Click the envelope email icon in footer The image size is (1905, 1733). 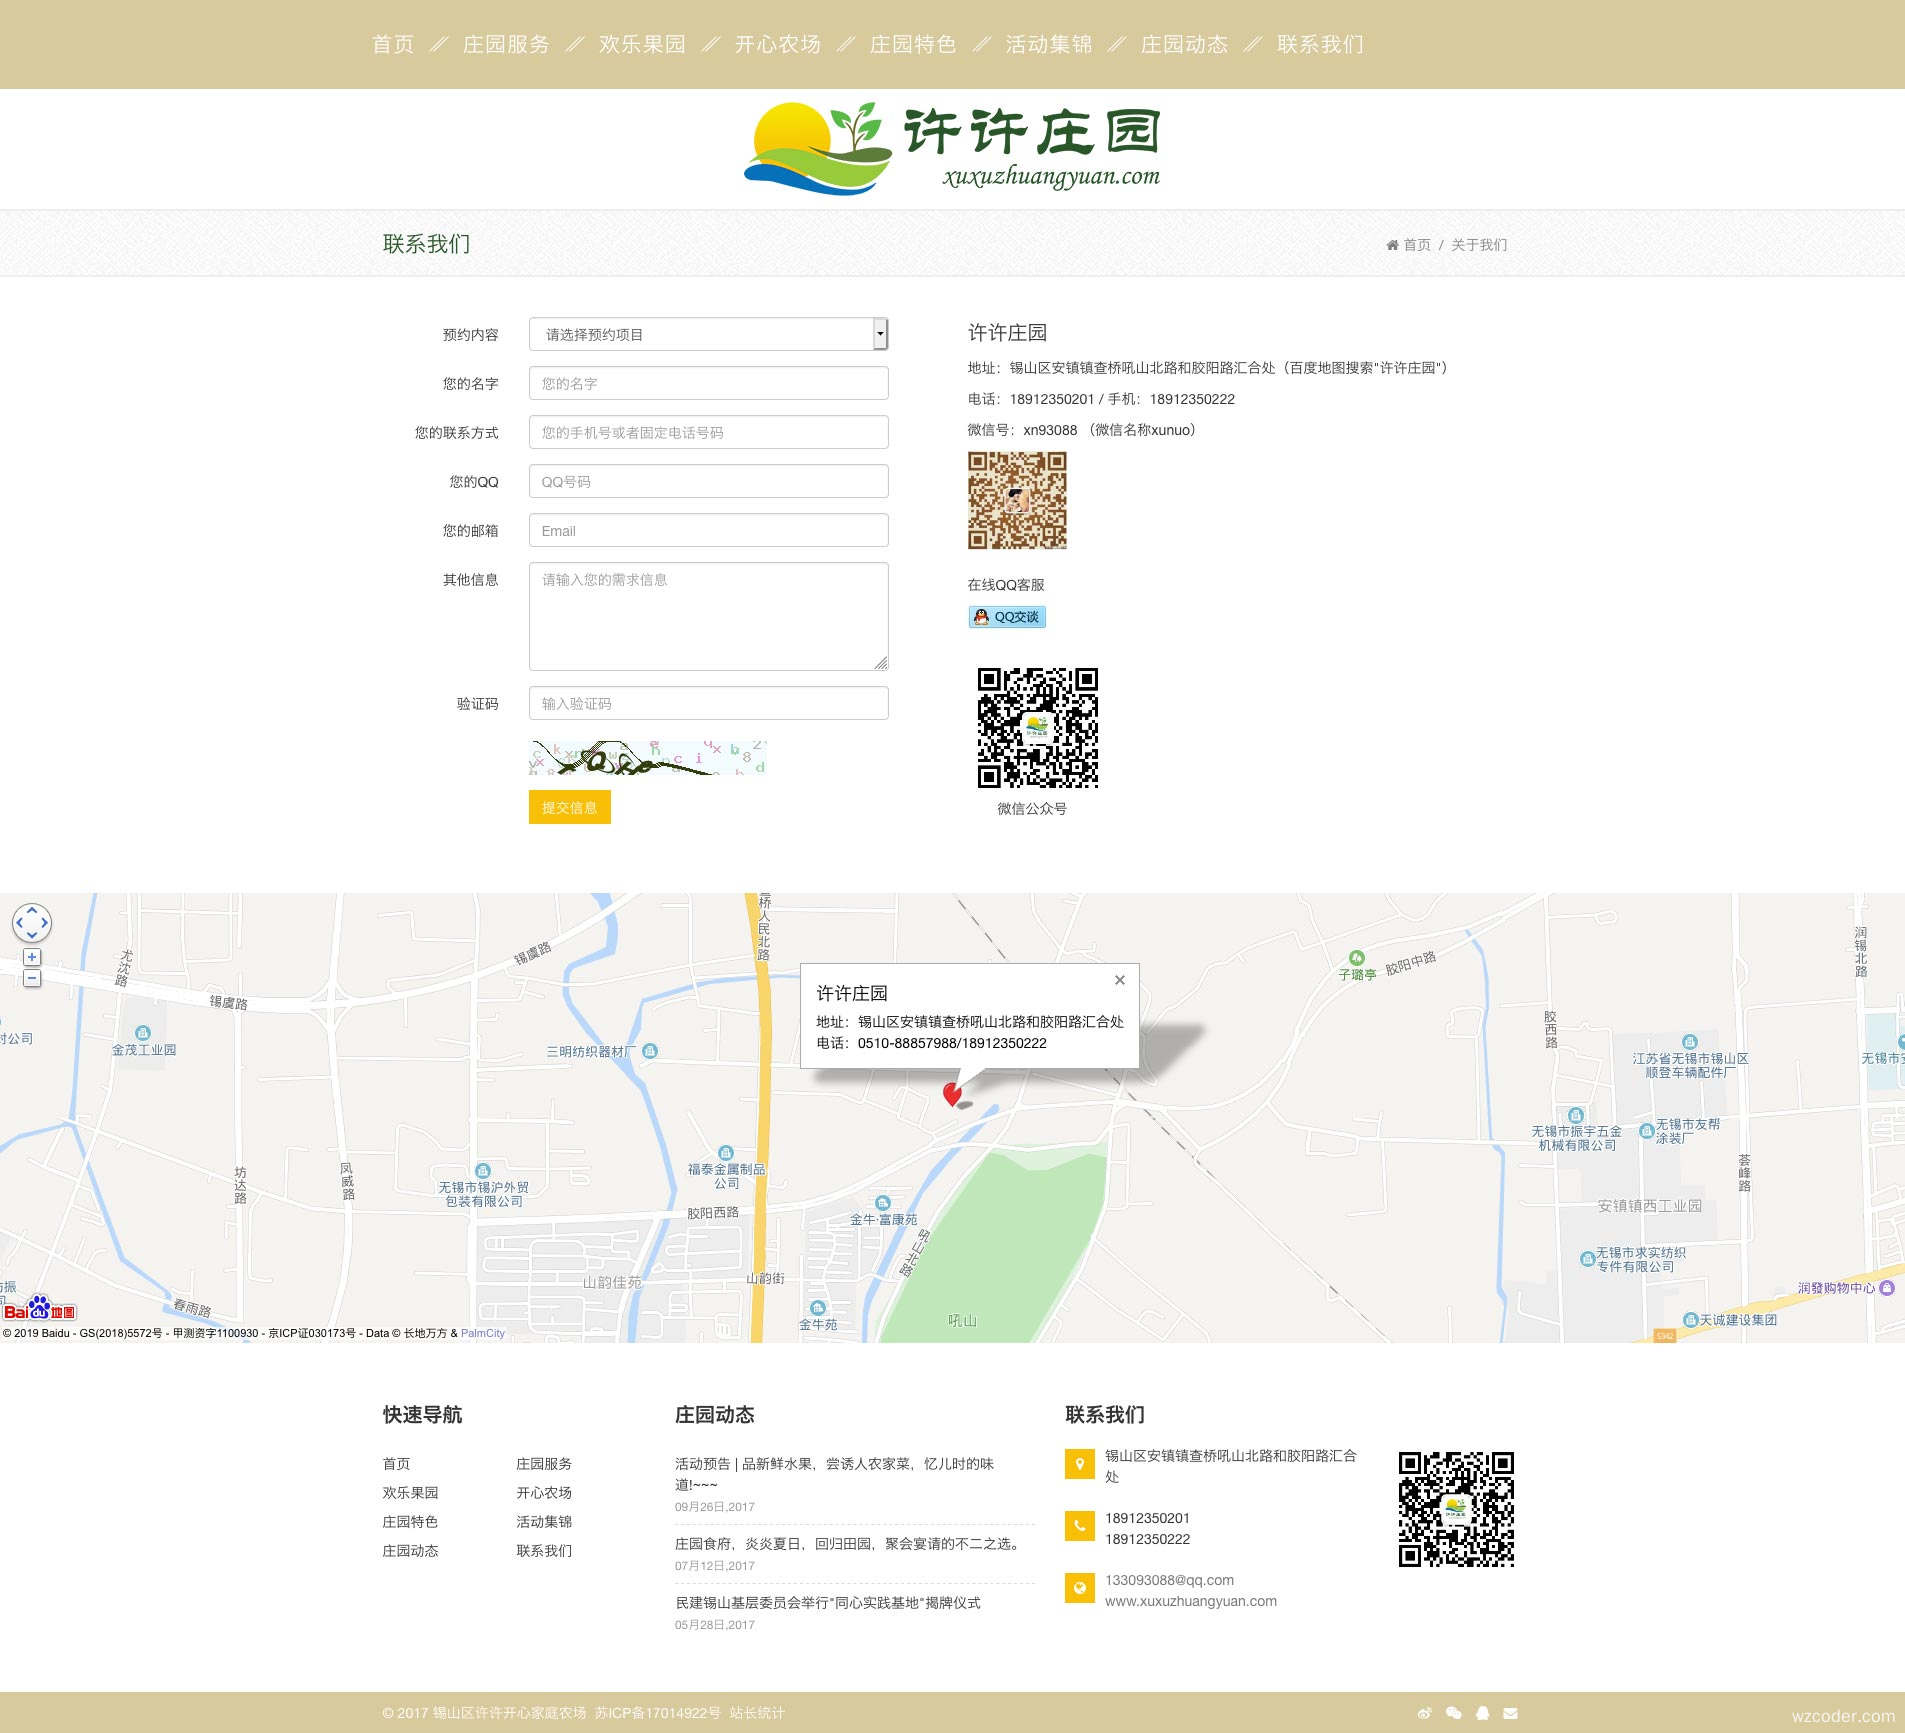pos(1510,1713)
